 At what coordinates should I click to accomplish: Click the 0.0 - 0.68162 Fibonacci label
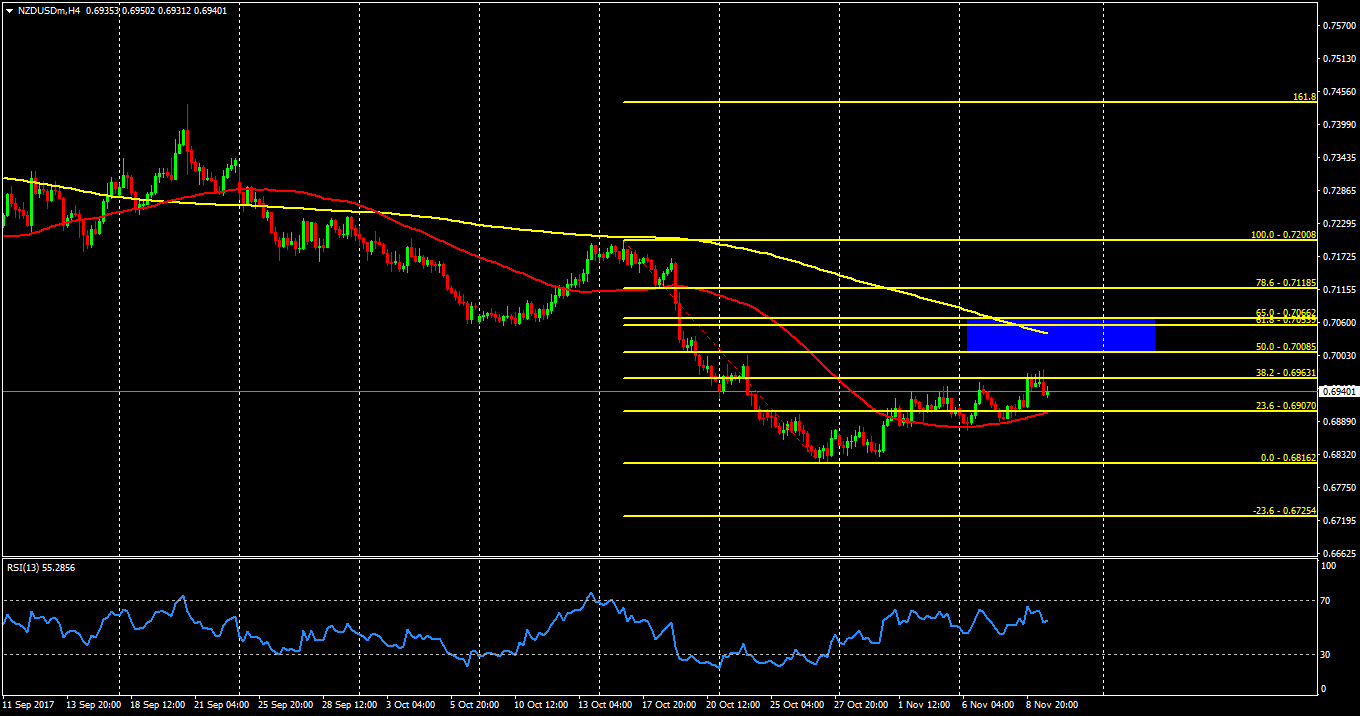1287,457
